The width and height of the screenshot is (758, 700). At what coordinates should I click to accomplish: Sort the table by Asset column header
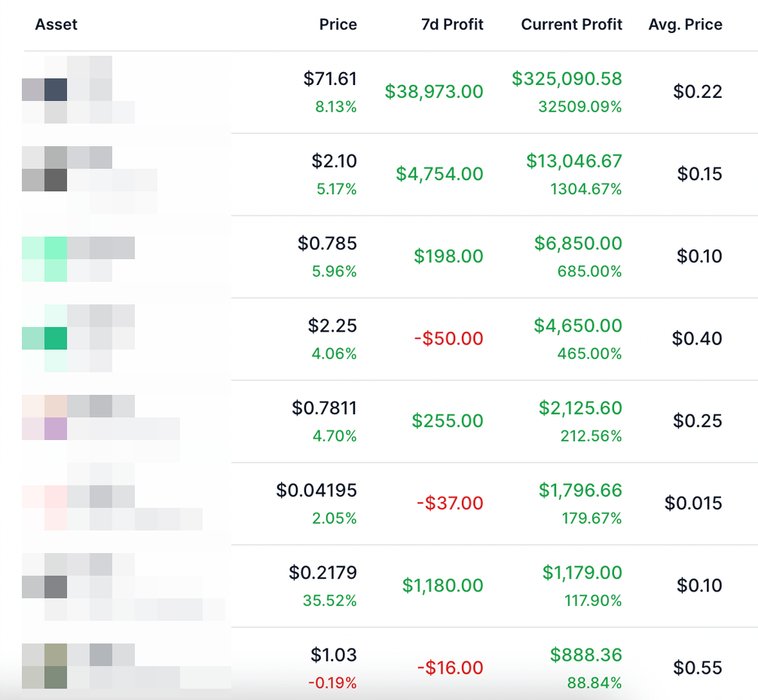coord(56,24)
